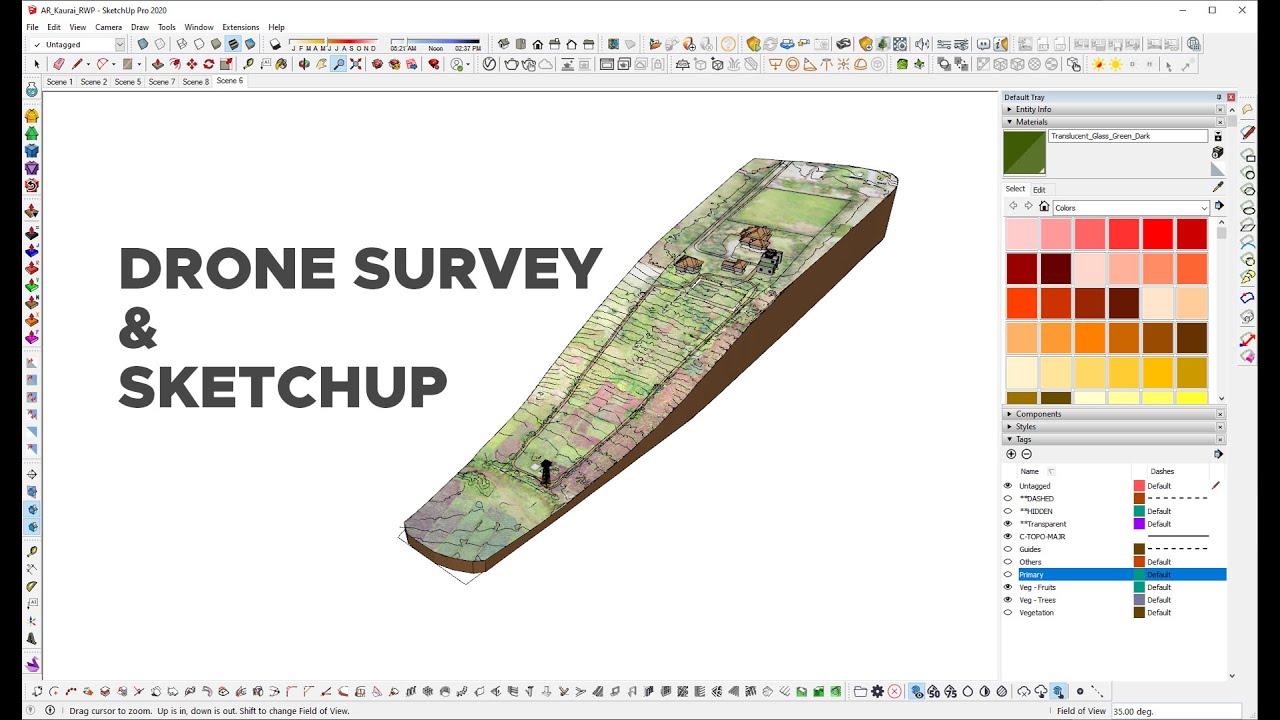This screenshot has height=720, width=1280.
Task: Pick the pure red color swatch
Action: tap(1157, 234)
